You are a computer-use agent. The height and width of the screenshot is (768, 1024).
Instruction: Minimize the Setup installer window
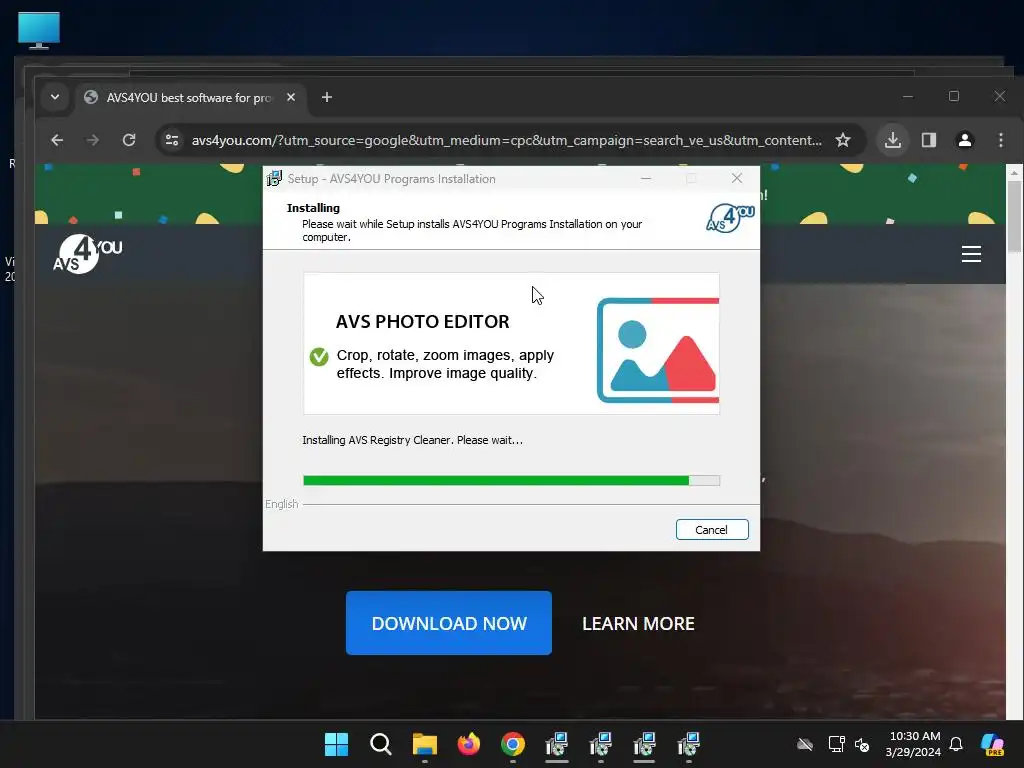646,178
